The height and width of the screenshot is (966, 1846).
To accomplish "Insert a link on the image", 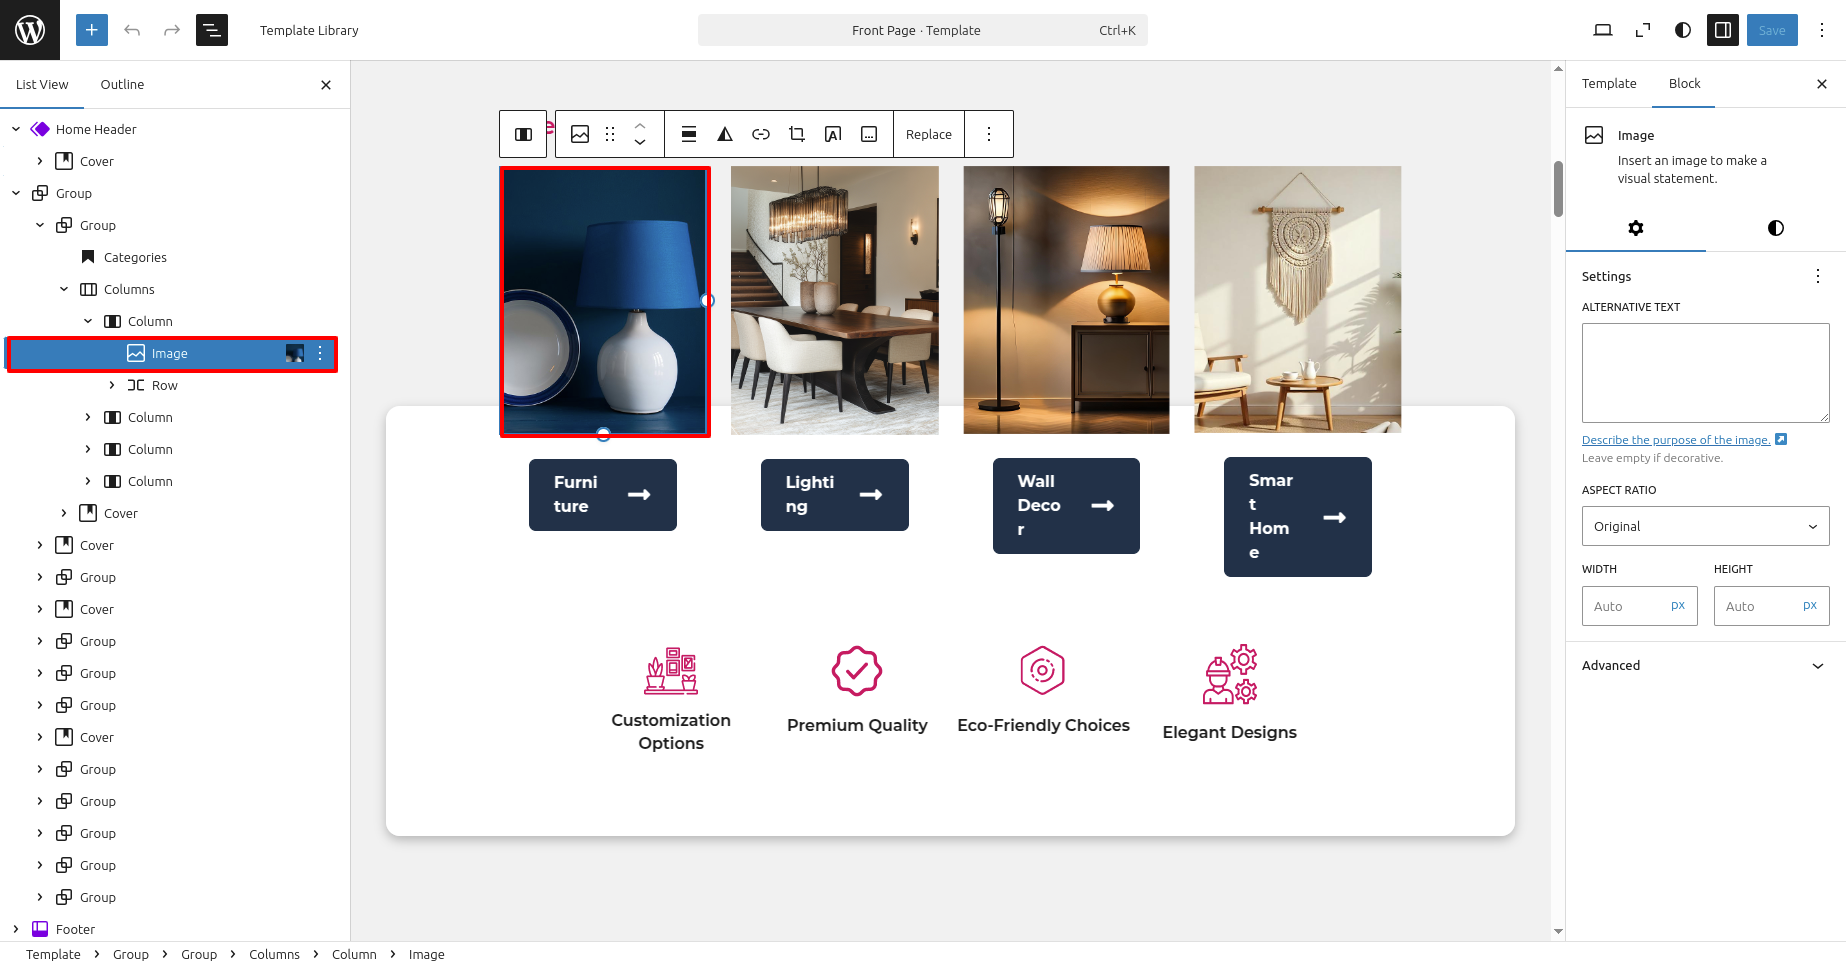I will coord(761,134).
